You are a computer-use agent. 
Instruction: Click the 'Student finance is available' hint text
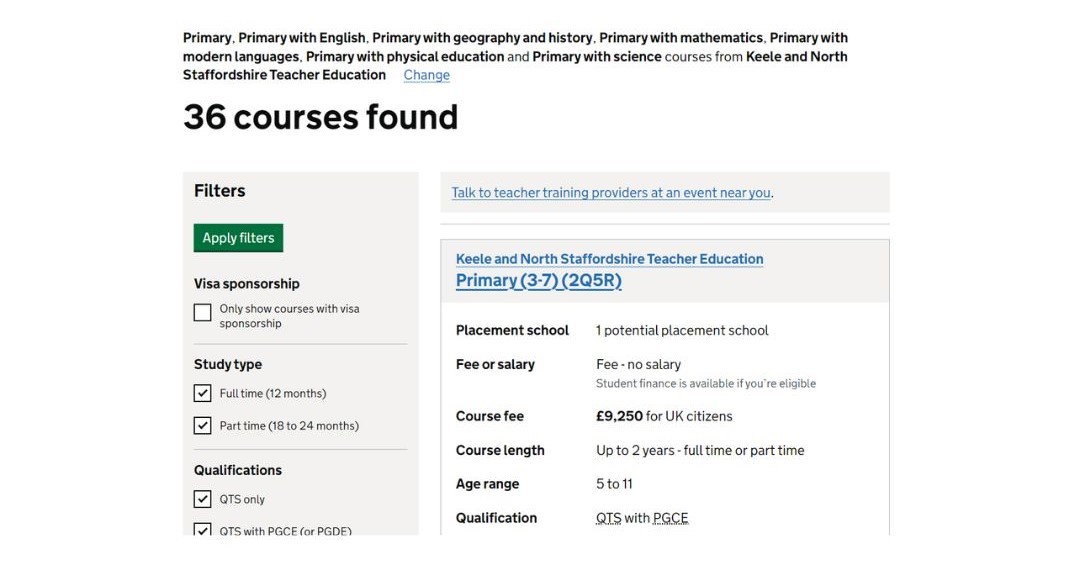click(705, 384)
